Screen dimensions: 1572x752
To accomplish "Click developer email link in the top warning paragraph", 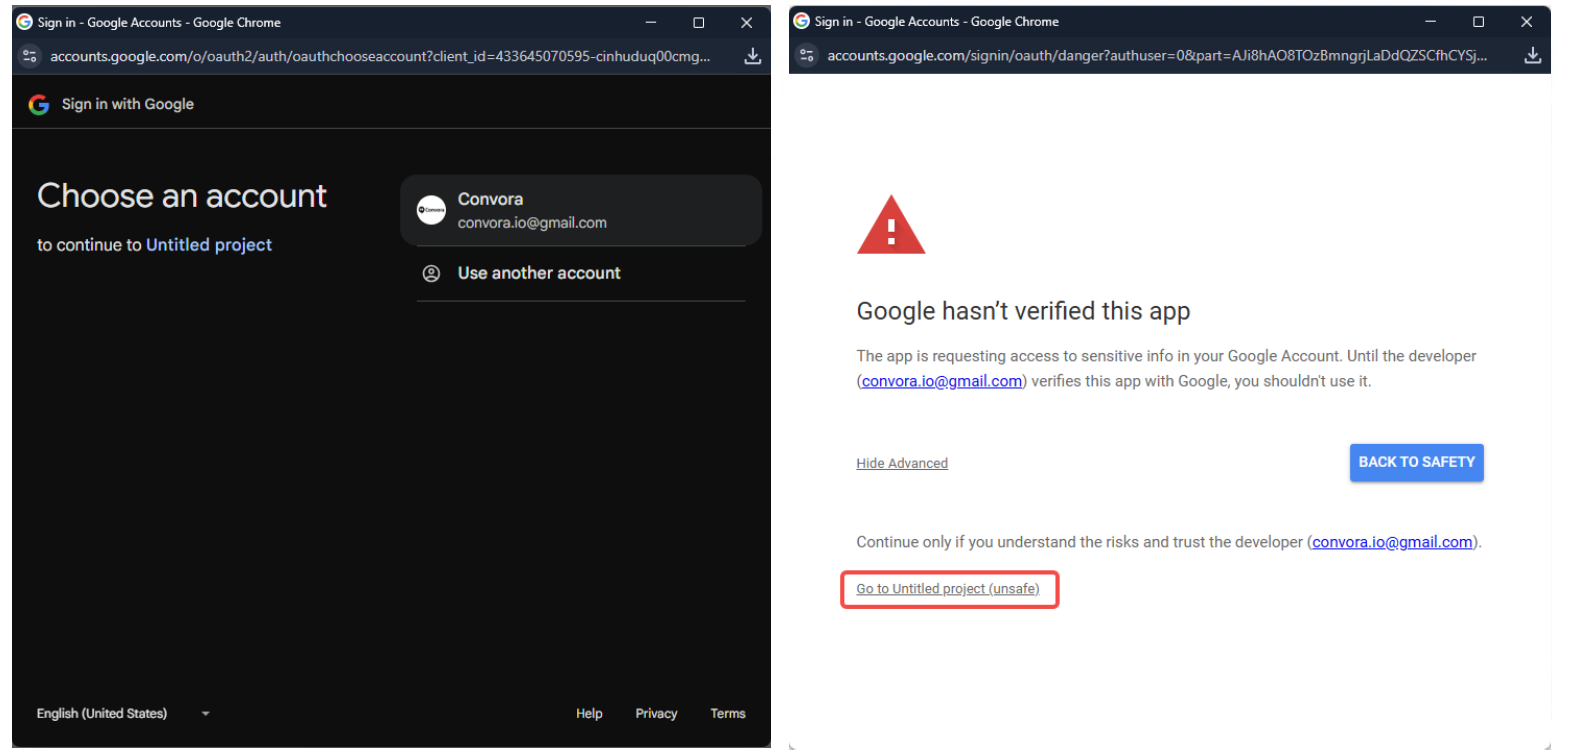I will point(941,381).
